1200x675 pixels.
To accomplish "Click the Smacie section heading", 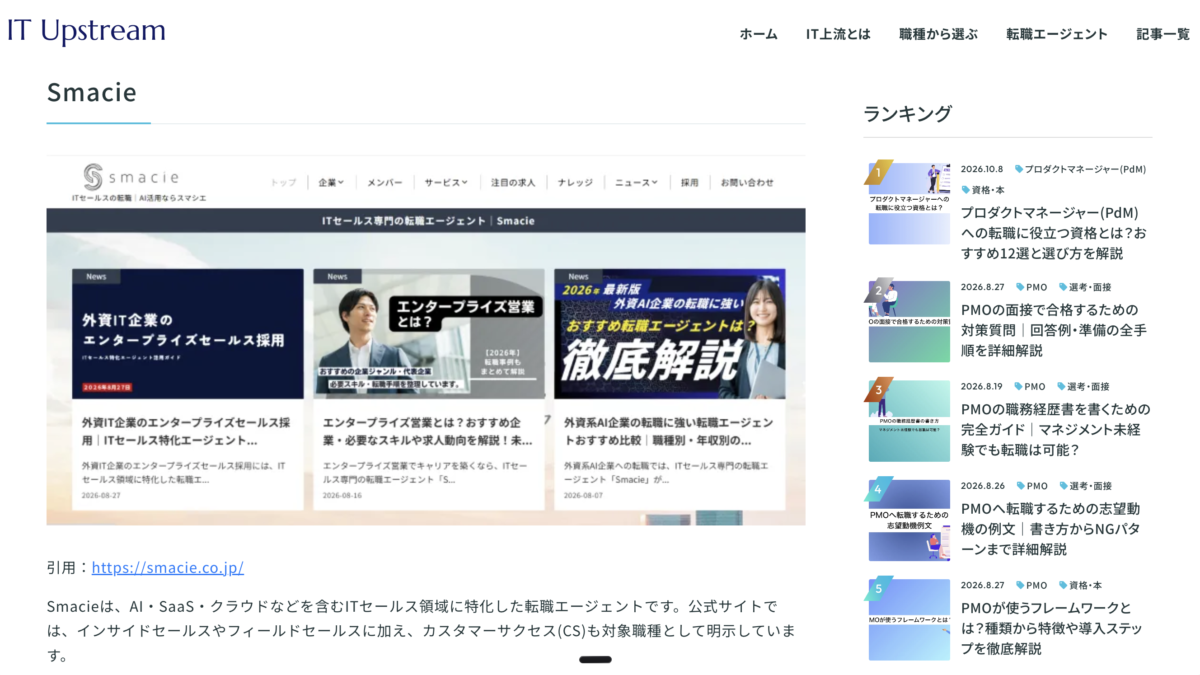I will (91, 92).
